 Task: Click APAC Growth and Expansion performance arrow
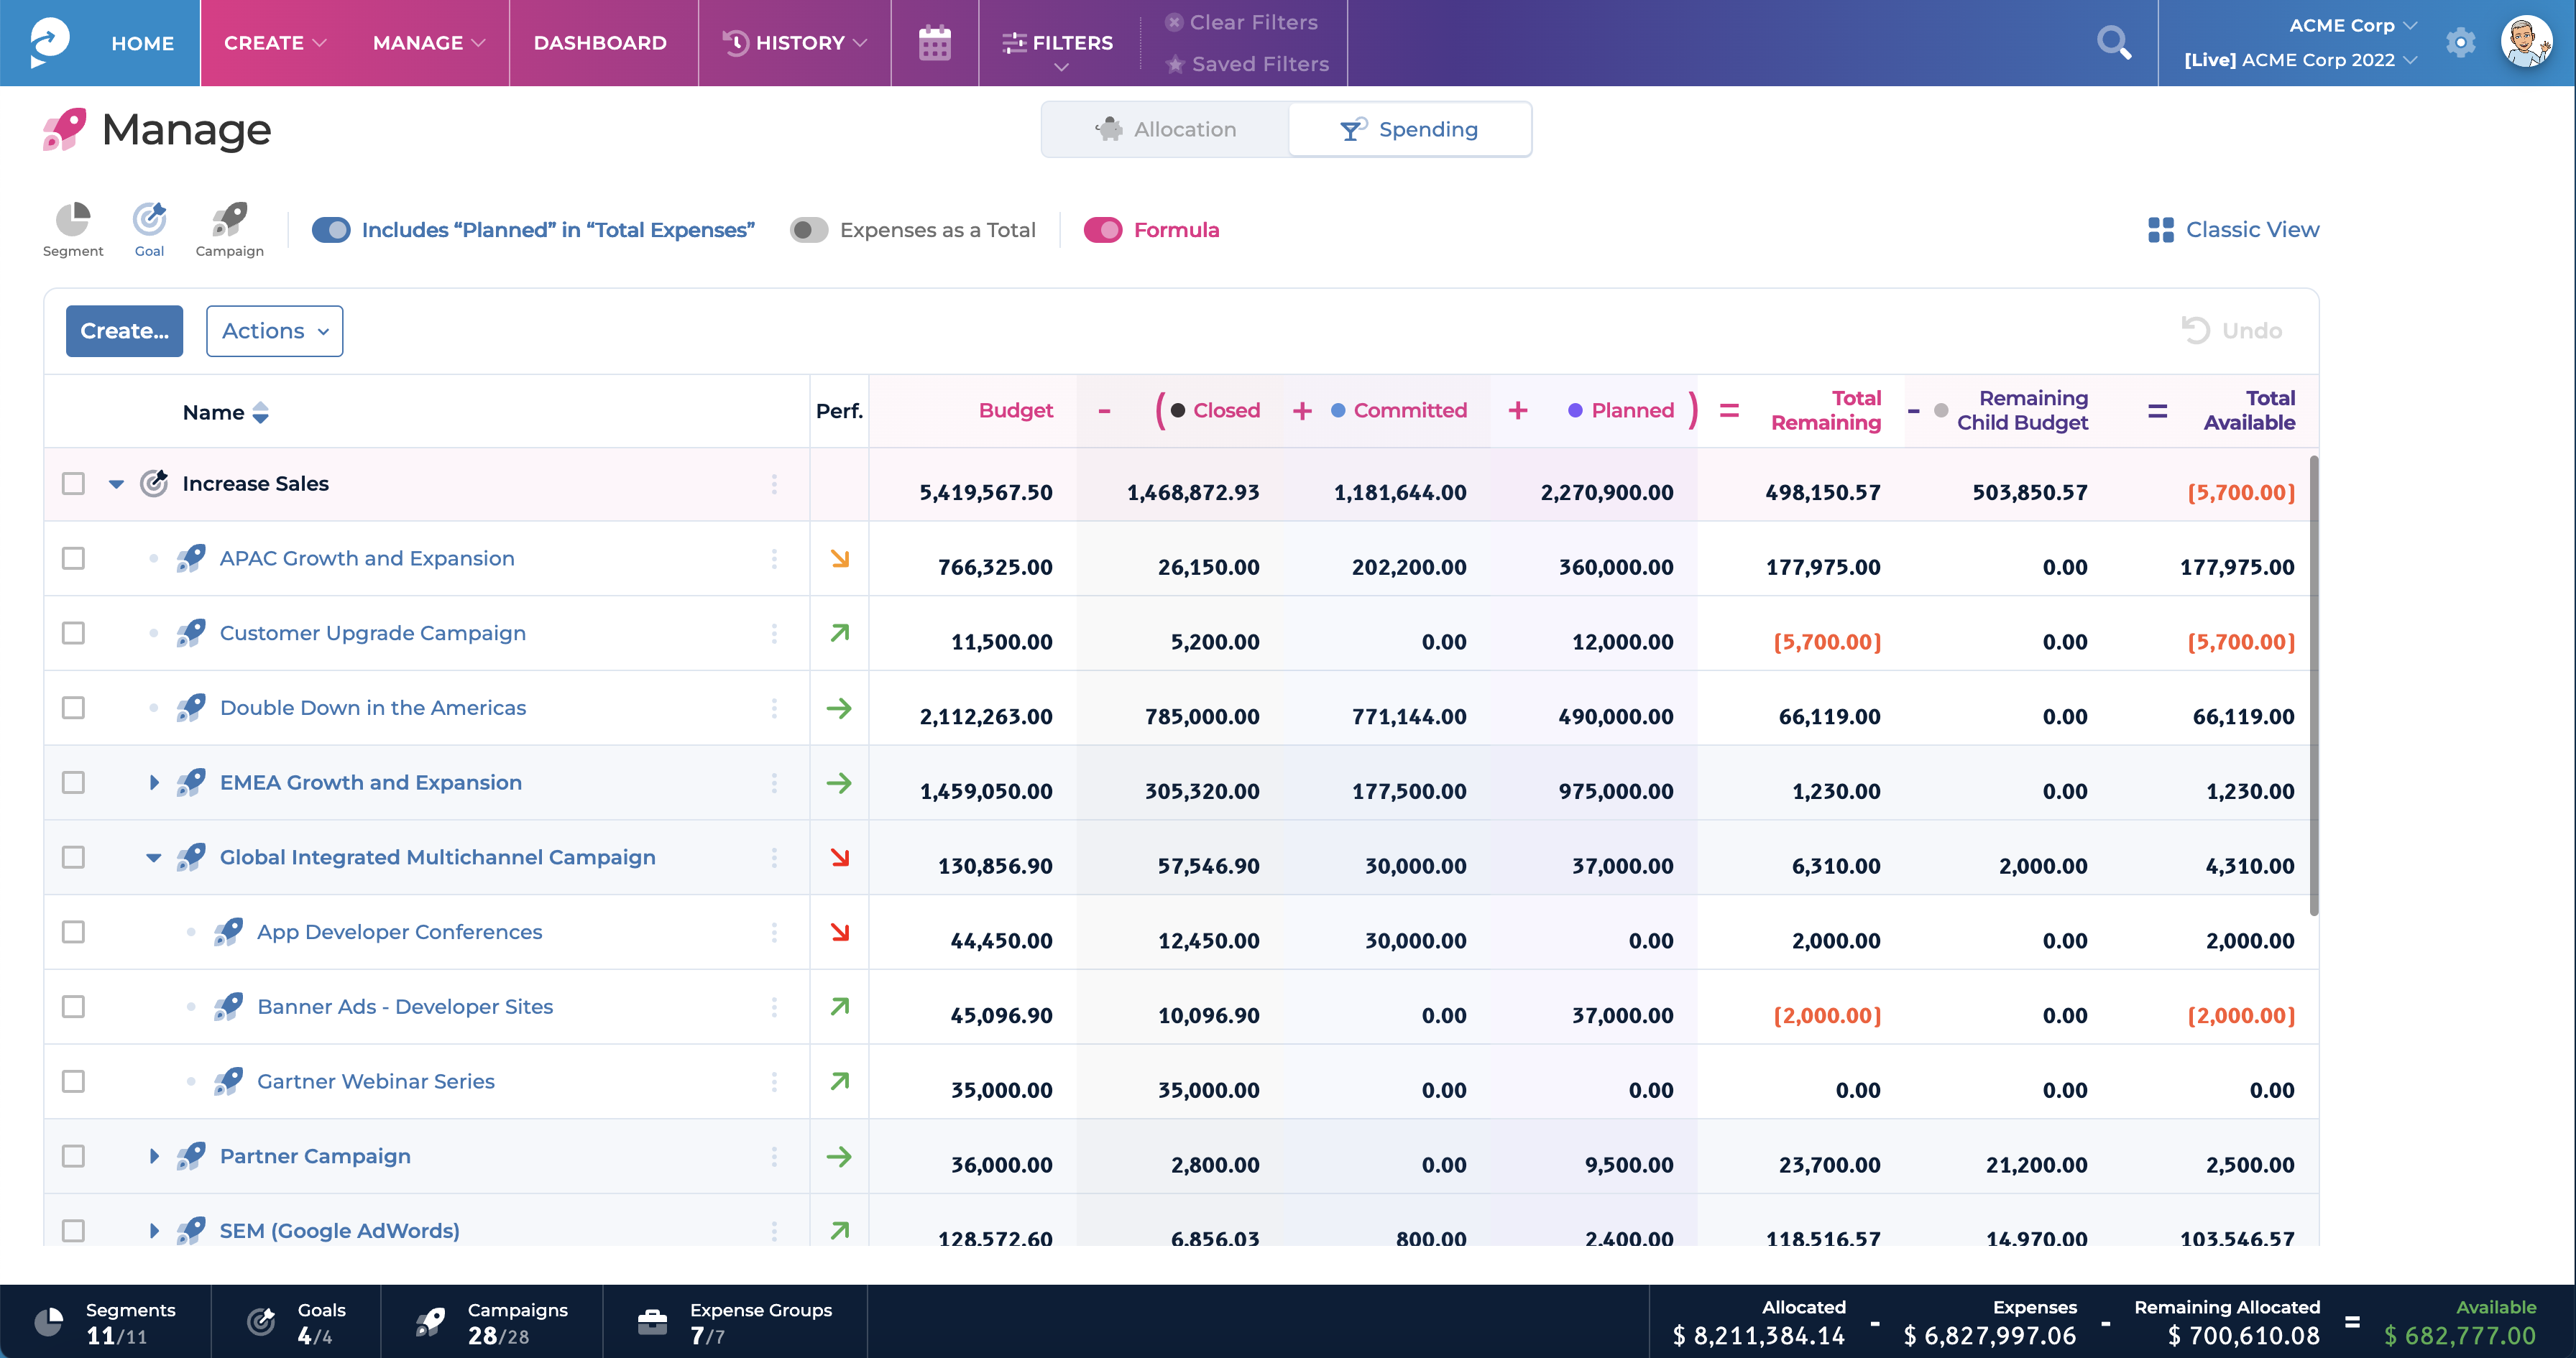840,559
